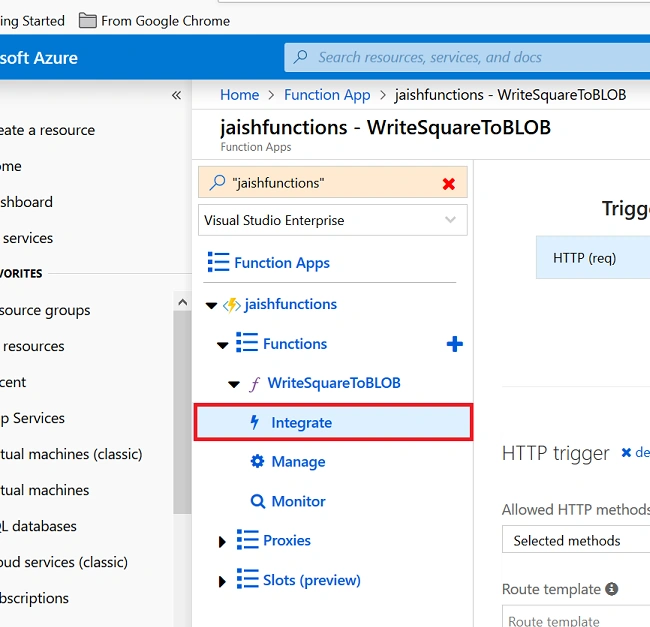Screen dimensions: 650x627
Task: Click the magnifier icon in function search box
Action: (x=217, y=182)
